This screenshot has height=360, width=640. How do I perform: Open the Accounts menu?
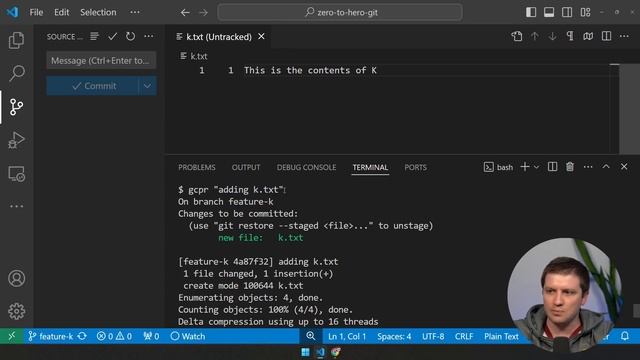16,278
